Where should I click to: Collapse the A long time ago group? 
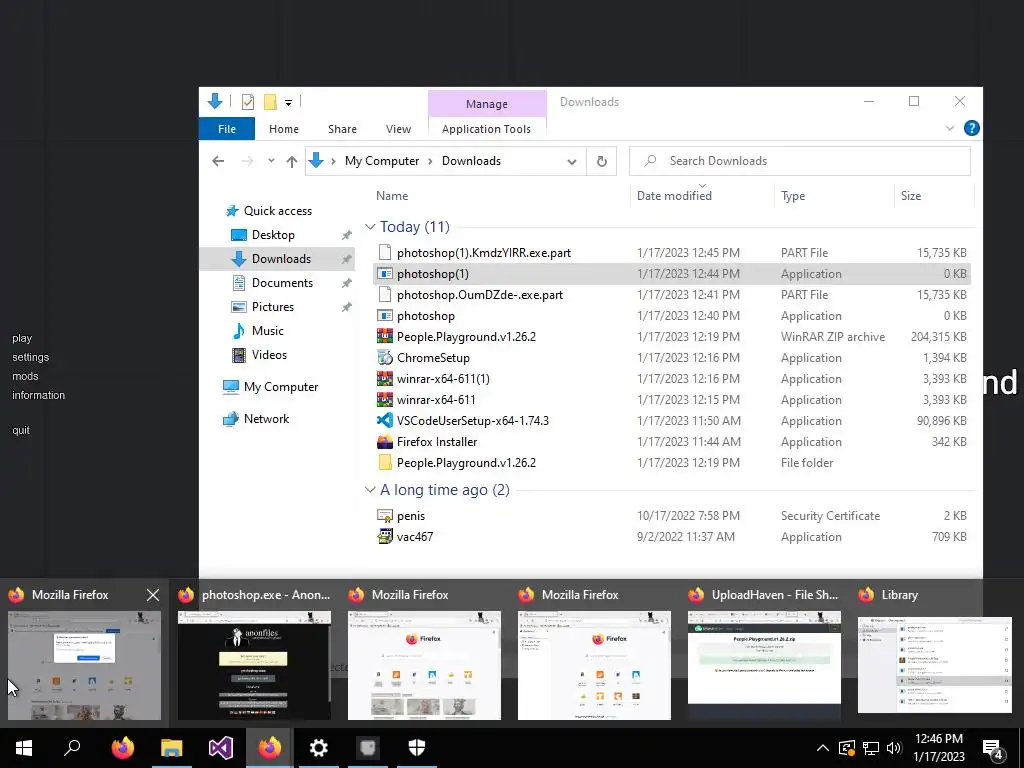click(370, 490)
